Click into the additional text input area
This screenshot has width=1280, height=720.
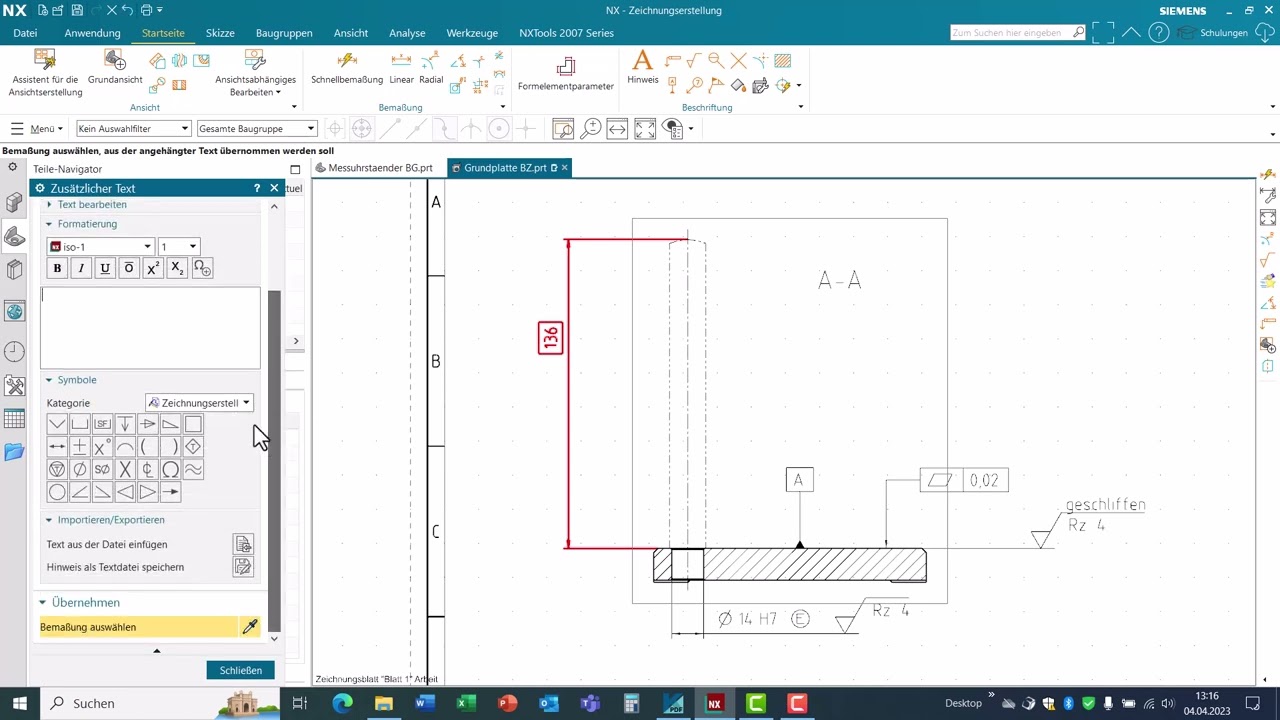pos(150,328)
